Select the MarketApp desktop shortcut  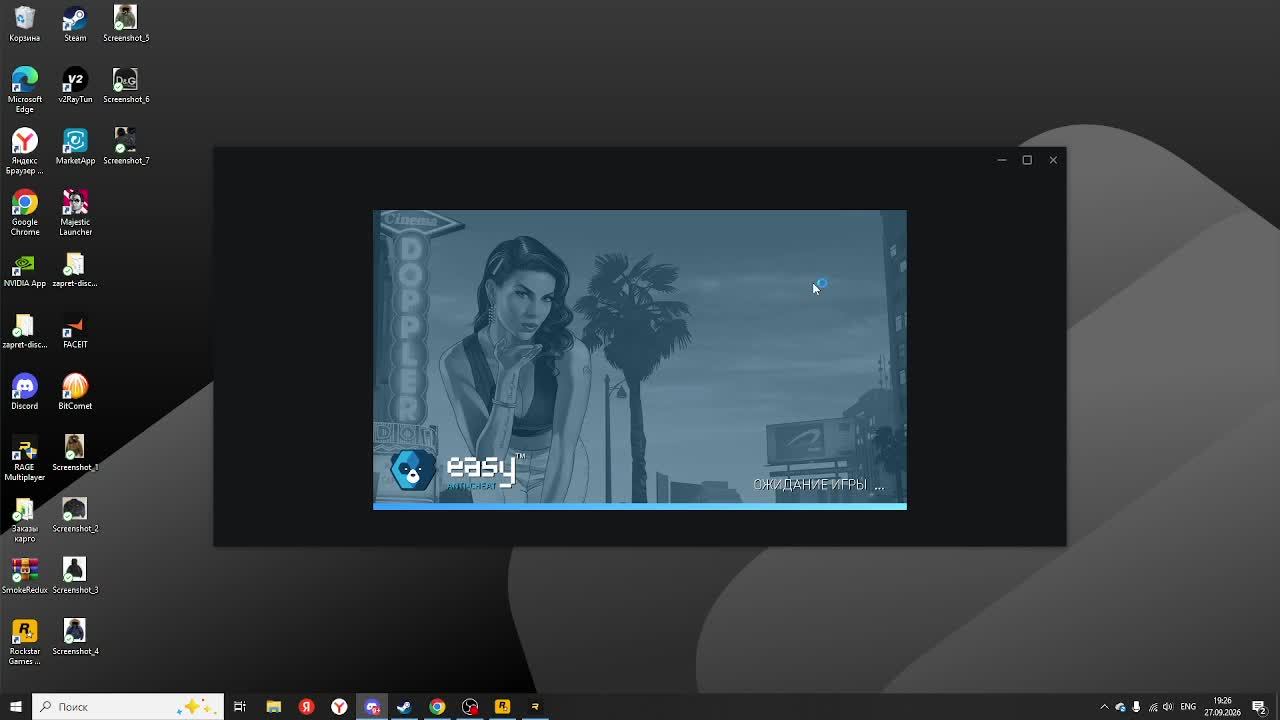[75, 147]
